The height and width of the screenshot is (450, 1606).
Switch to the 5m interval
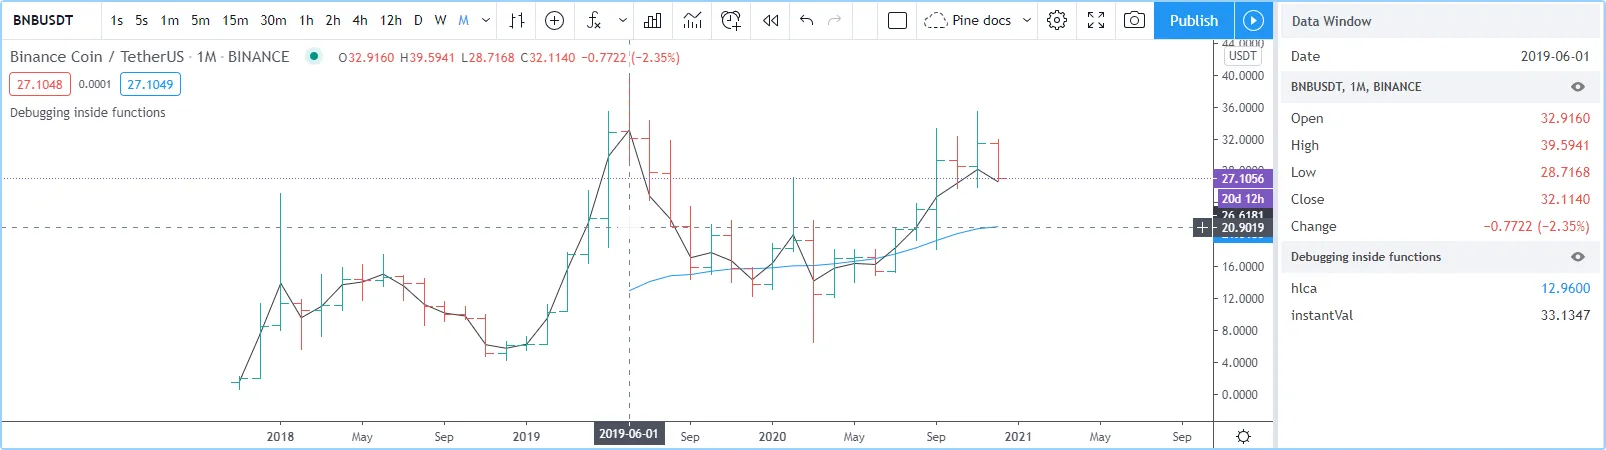[x=201, y=20]
